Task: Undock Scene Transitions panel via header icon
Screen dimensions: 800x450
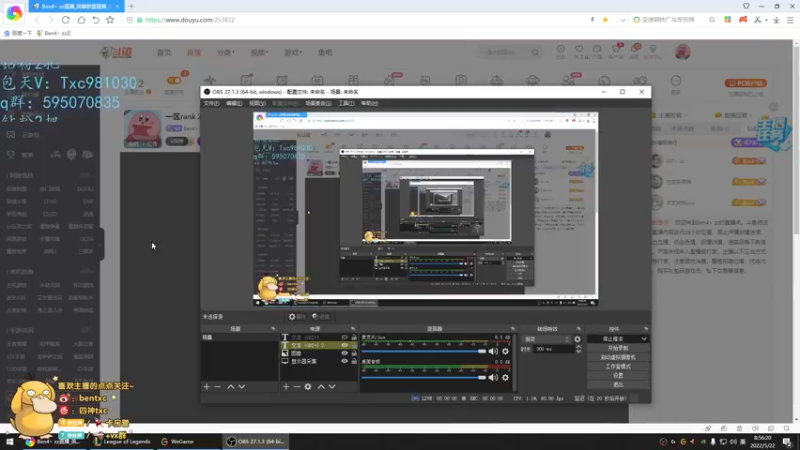Action: coord(579,329)
